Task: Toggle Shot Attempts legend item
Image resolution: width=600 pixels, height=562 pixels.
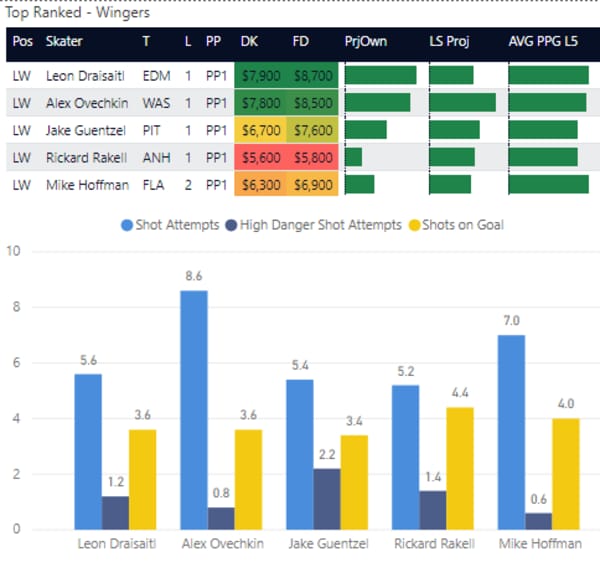Action: click(170, 225)
